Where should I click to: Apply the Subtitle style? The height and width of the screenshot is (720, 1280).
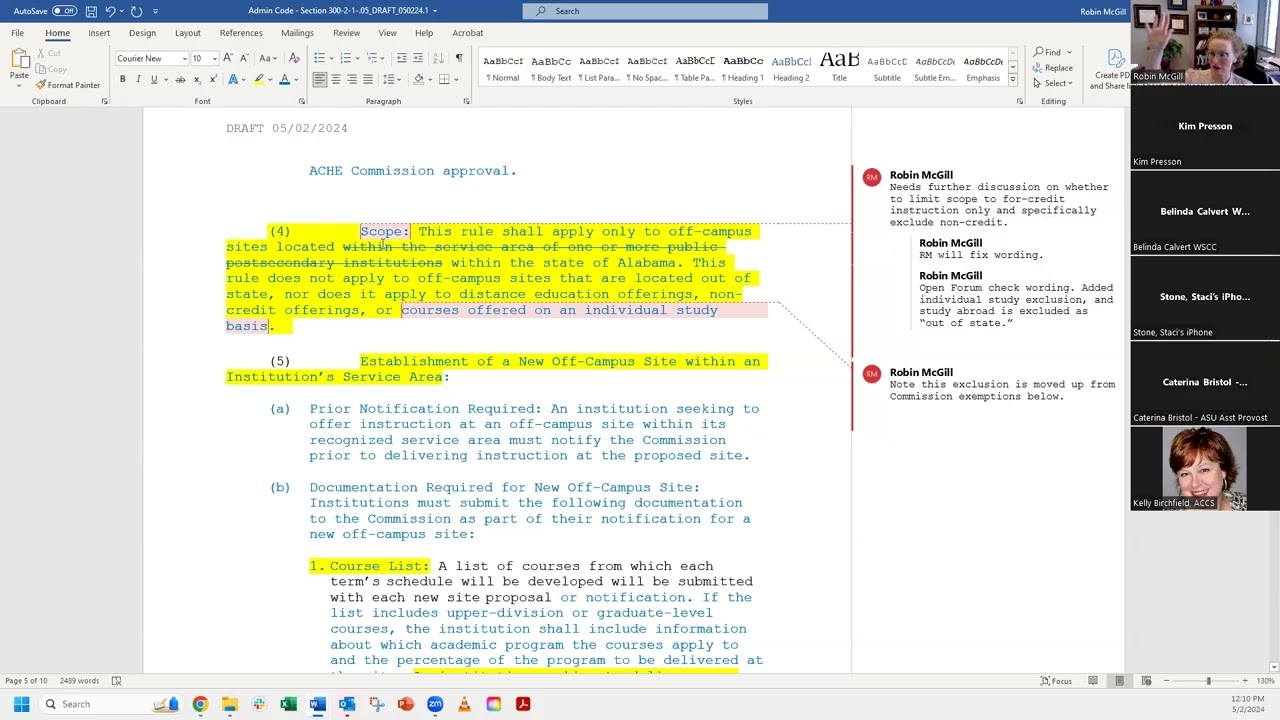pyautogui.click(x=887, y=68)
